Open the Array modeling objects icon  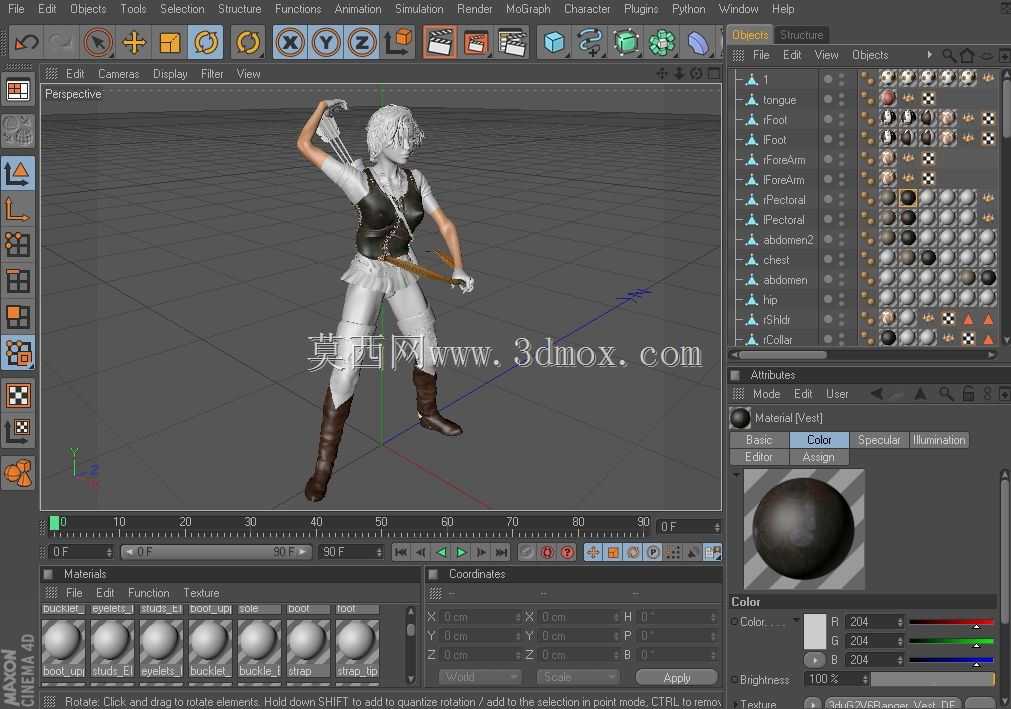(x=662, y=43)
